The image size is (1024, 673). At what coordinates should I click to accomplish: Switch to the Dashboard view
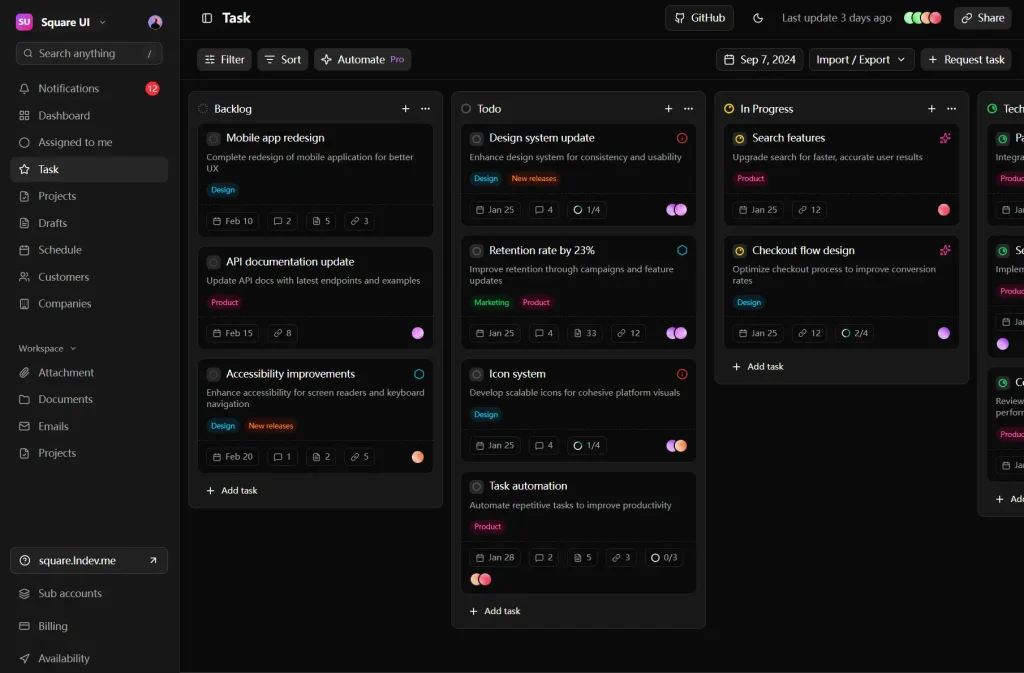point(63,115)
